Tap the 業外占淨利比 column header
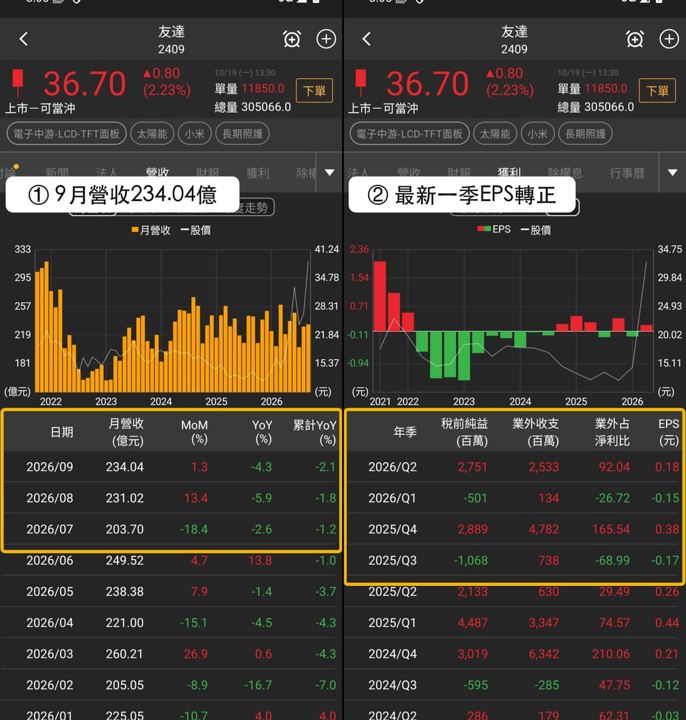Screen dimensions: 686x720 (x=612, y=432)
